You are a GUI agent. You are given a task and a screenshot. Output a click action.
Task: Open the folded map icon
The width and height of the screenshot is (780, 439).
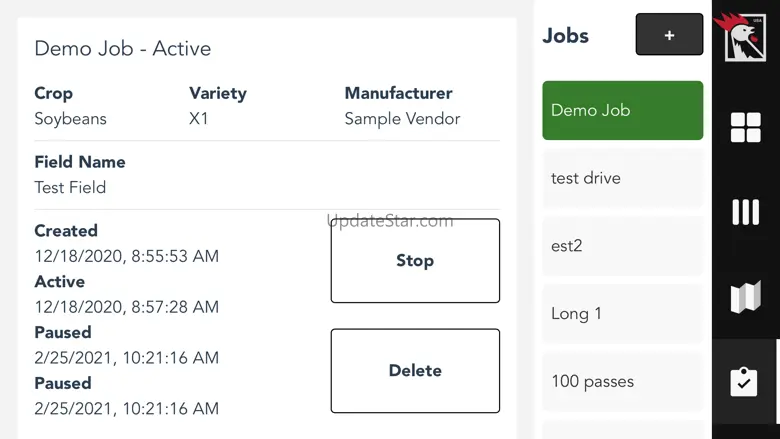[745, 297]
